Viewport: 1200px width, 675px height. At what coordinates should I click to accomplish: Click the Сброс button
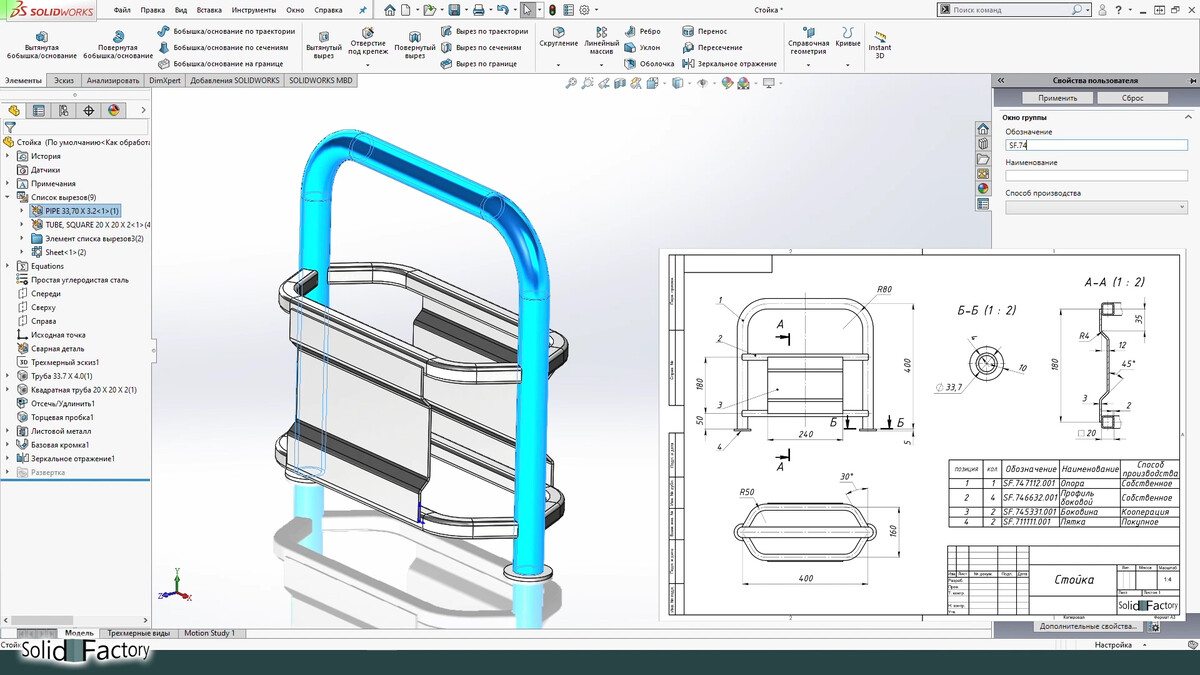click(1132, 98)
